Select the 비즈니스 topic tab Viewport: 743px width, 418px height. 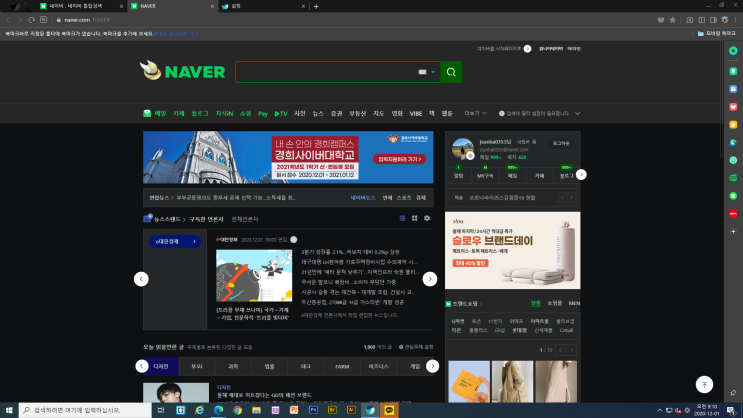coord(378,366)
